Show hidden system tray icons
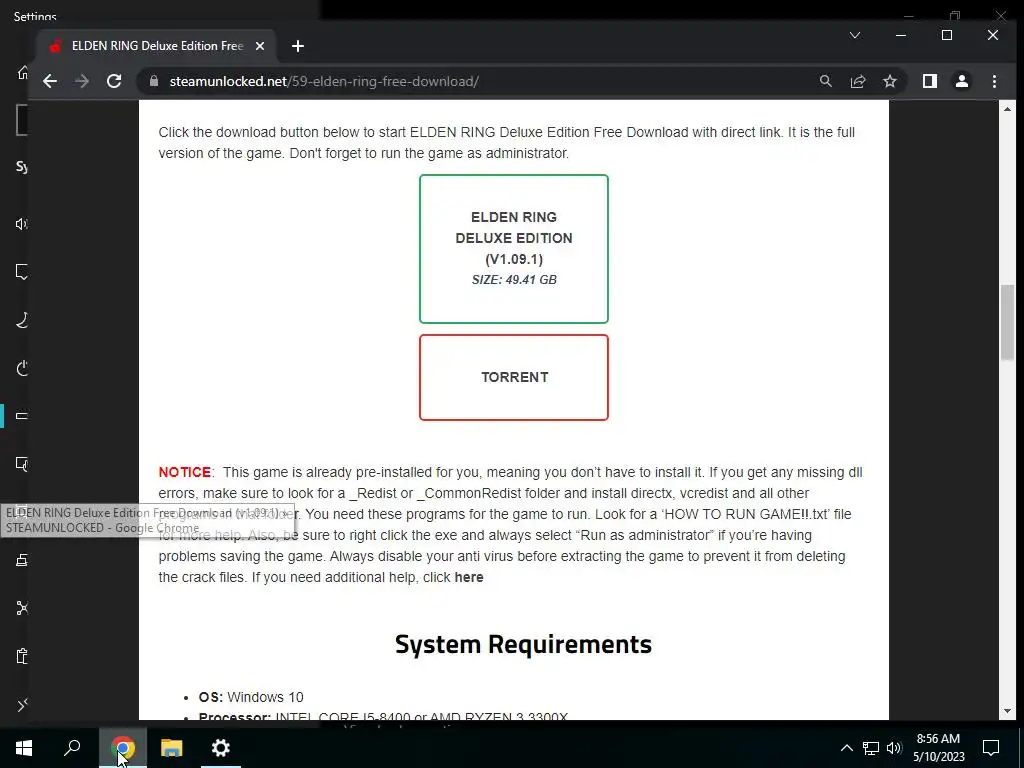Viewport: 1024px width, 768px height. 846,748
